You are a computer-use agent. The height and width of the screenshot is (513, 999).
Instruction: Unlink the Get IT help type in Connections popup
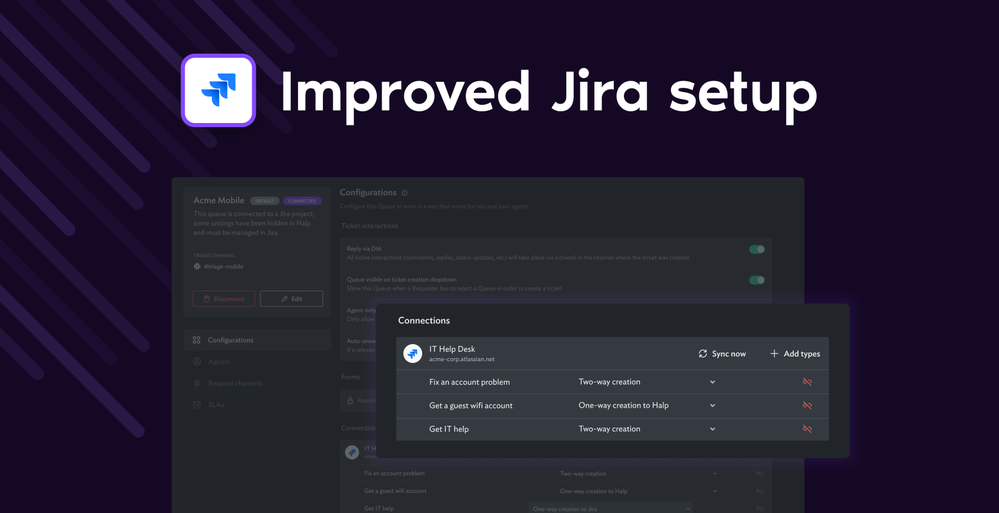pyautogui.click(x=807, y=429)
